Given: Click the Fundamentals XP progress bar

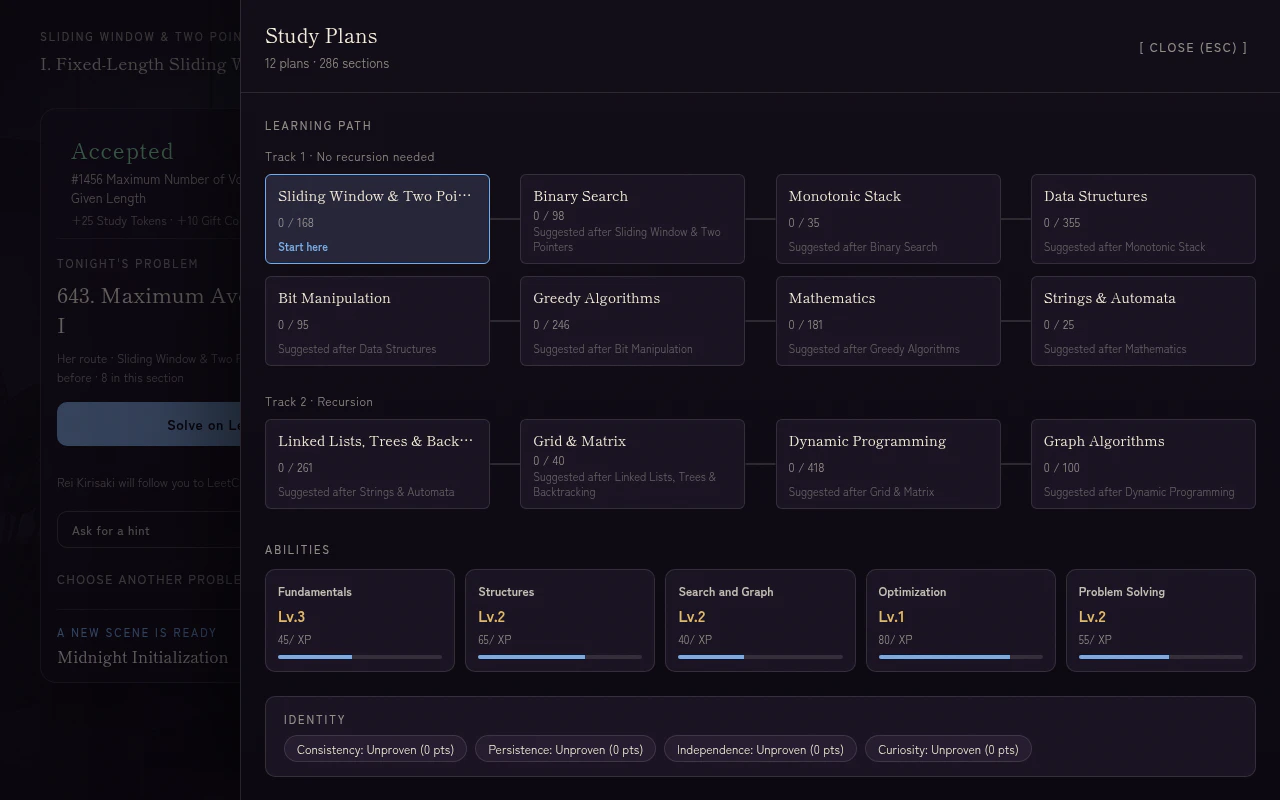Looking at the screenshot, I should [360, 657].
